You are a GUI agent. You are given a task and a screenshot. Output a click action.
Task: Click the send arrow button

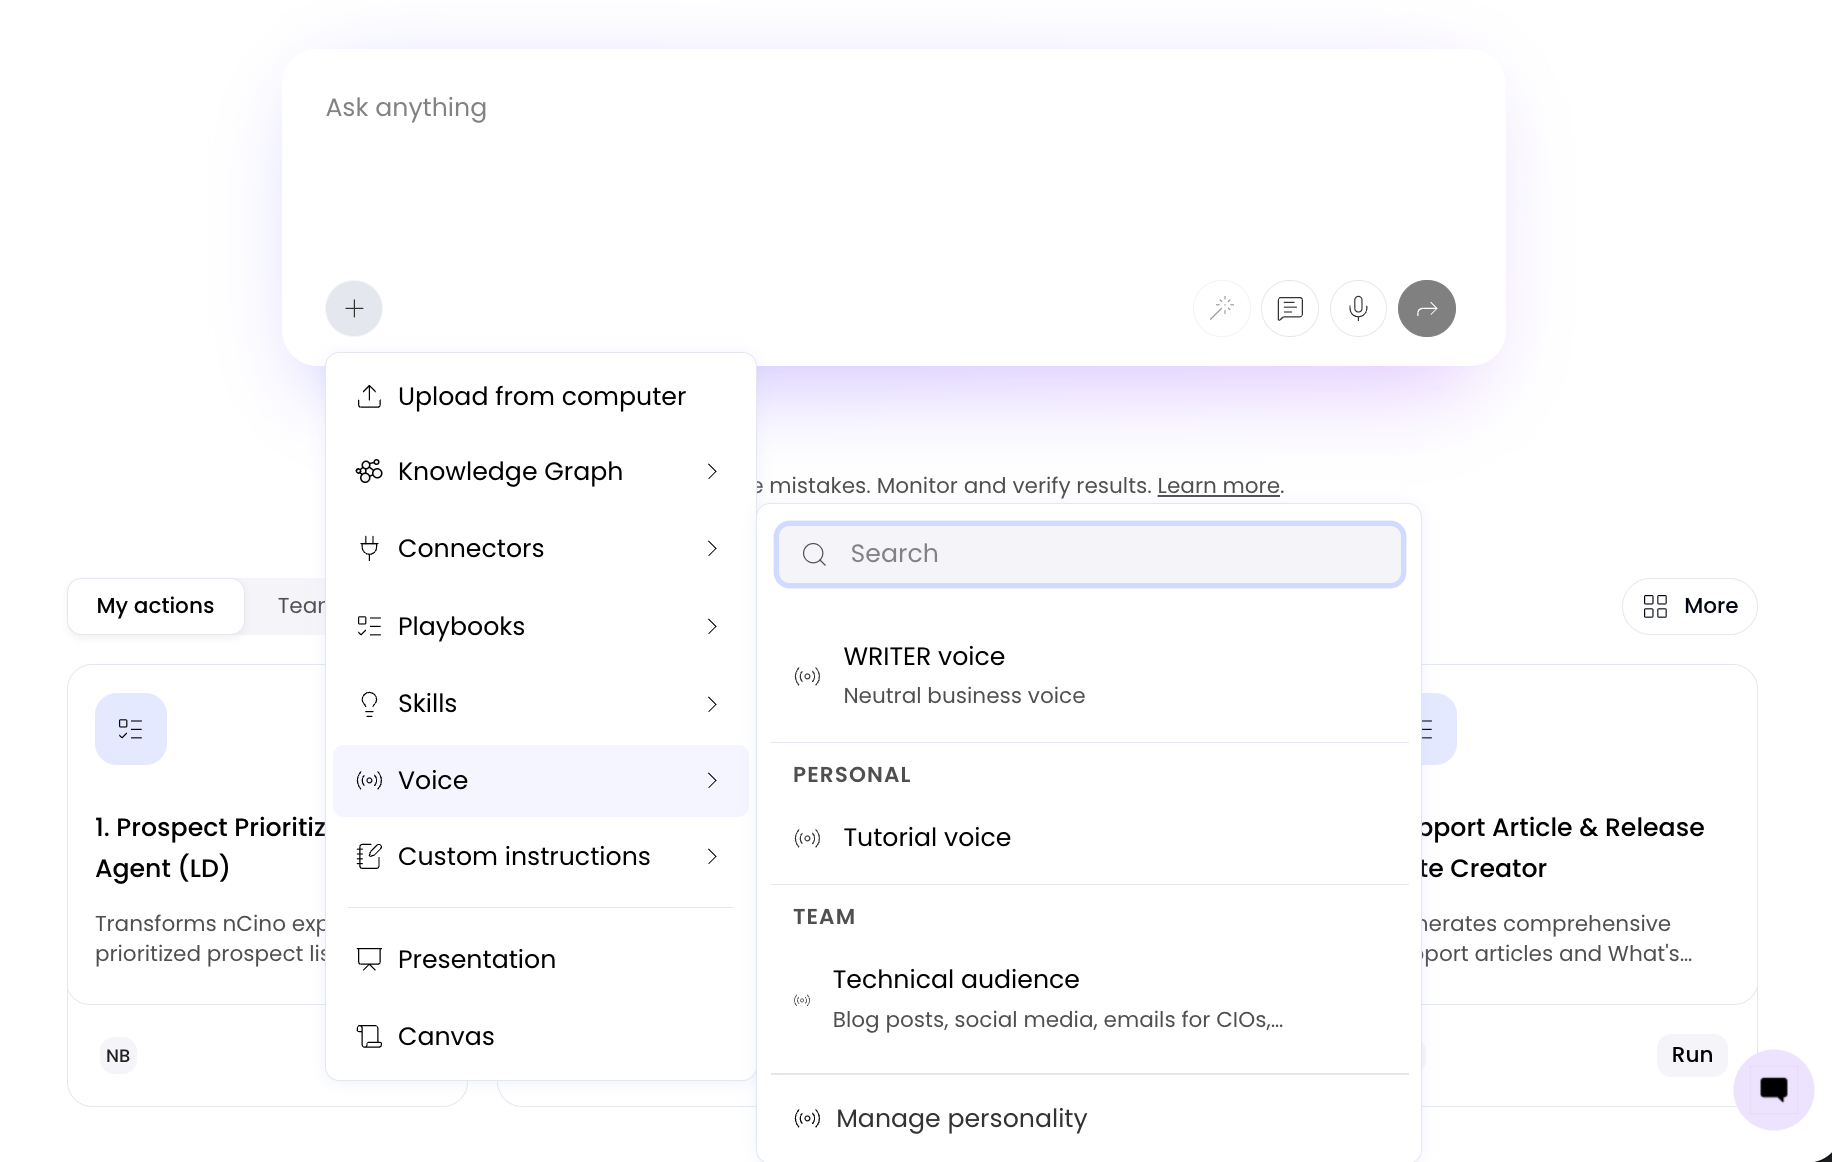[x=1427, y=308]
